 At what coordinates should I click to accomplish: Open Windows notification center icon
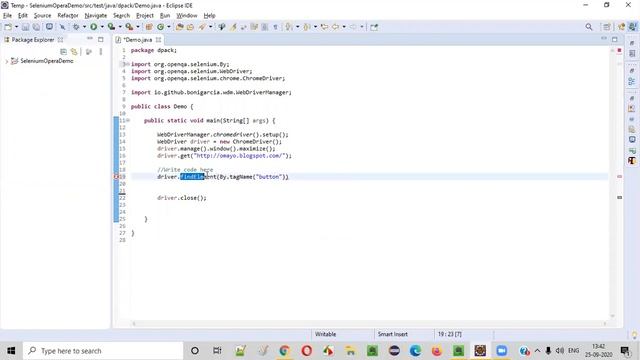click(x=624, y=351)
